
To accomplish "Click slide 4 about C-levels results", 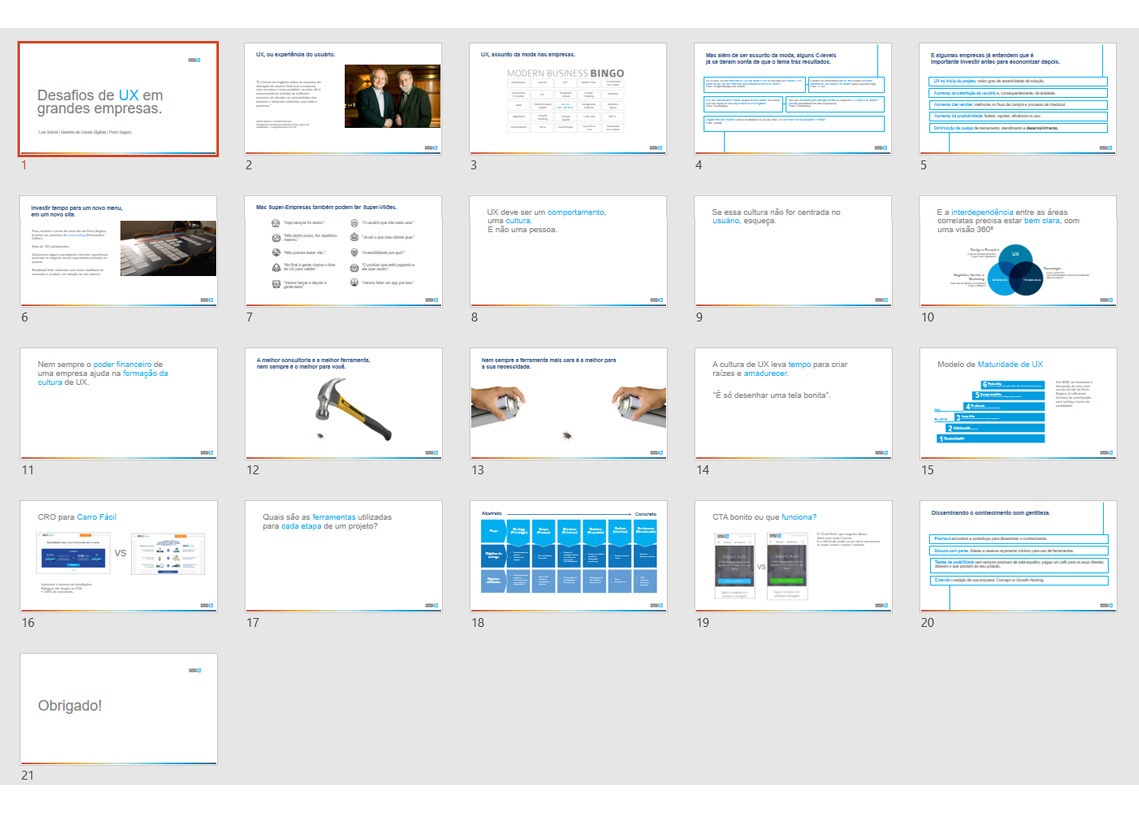I will 794,99.
